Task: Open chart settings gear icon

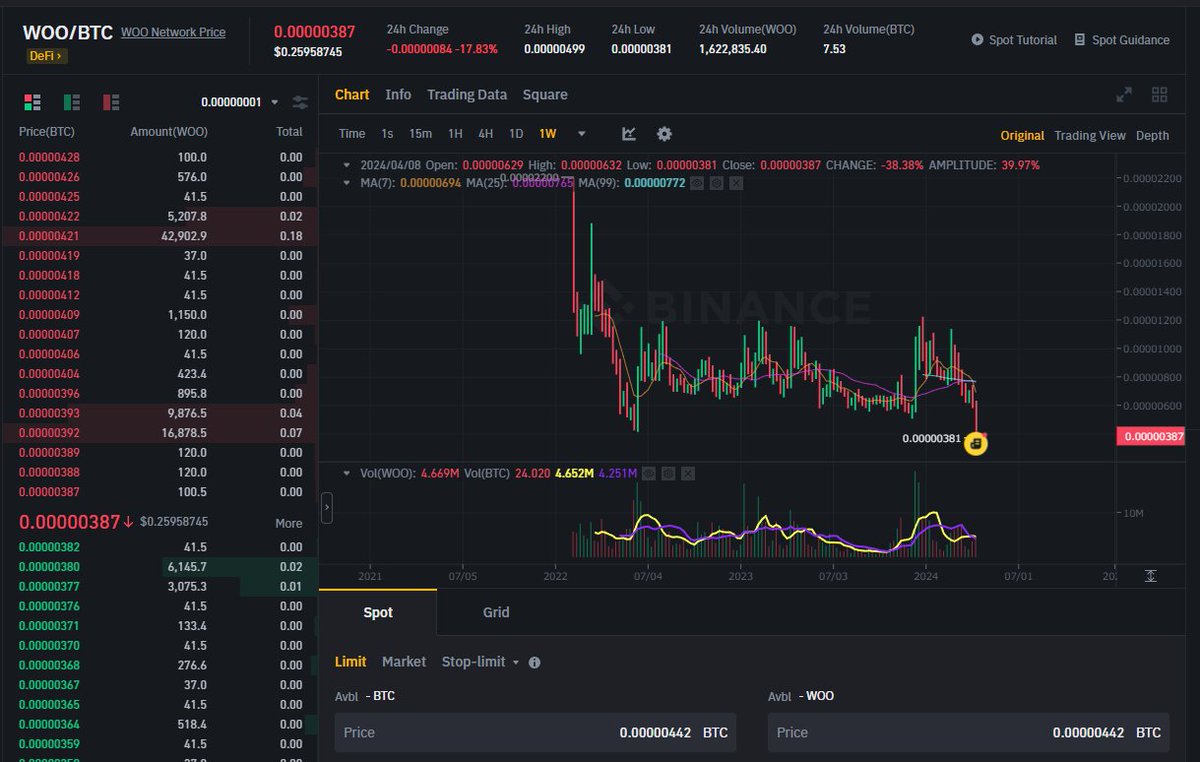Action: [x=664, y=134]
